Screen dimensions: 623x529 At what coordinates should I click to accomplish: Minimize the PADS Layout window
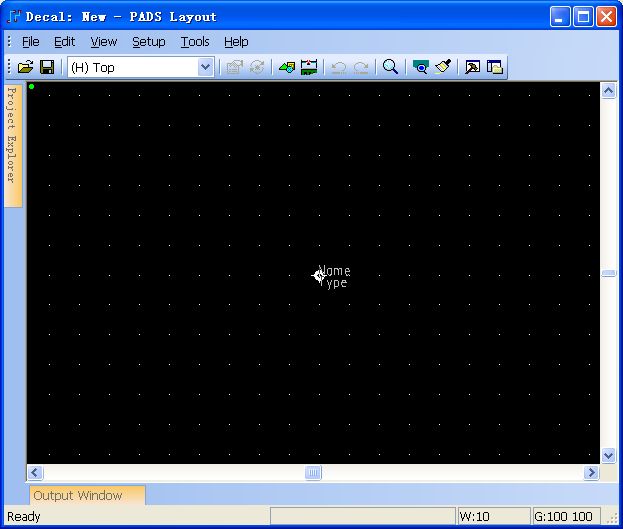(x=560, y=17)
